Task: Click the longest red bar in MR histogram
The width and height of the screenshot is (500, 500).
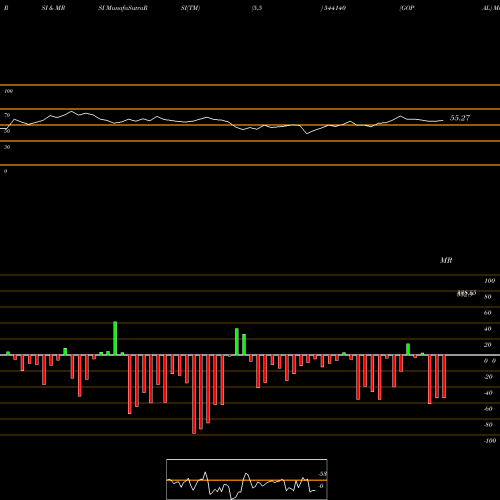Action: [194, 394]
